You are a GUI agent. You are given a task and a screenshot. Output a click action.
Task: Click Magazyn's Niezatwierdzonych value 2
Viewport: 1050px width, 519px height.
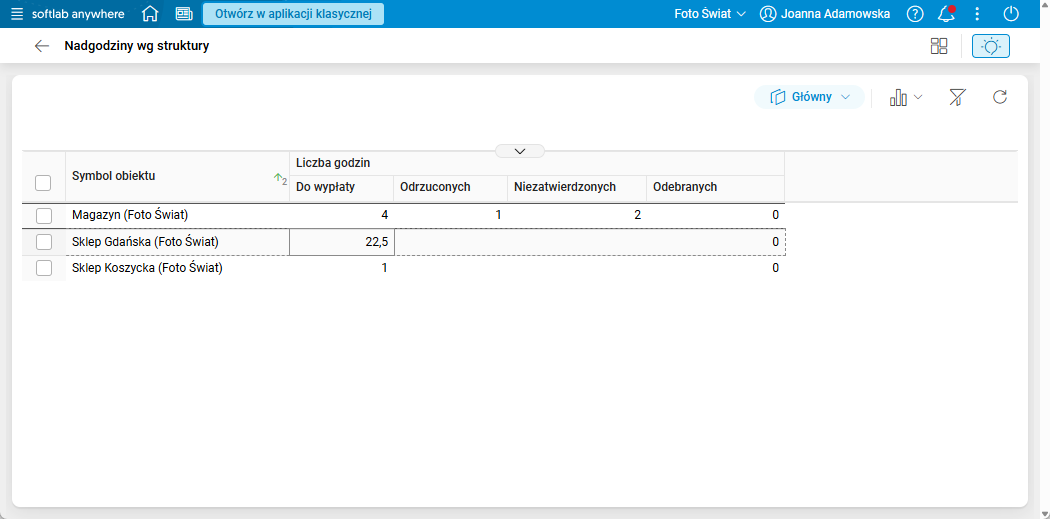click(x=638, y=215)
